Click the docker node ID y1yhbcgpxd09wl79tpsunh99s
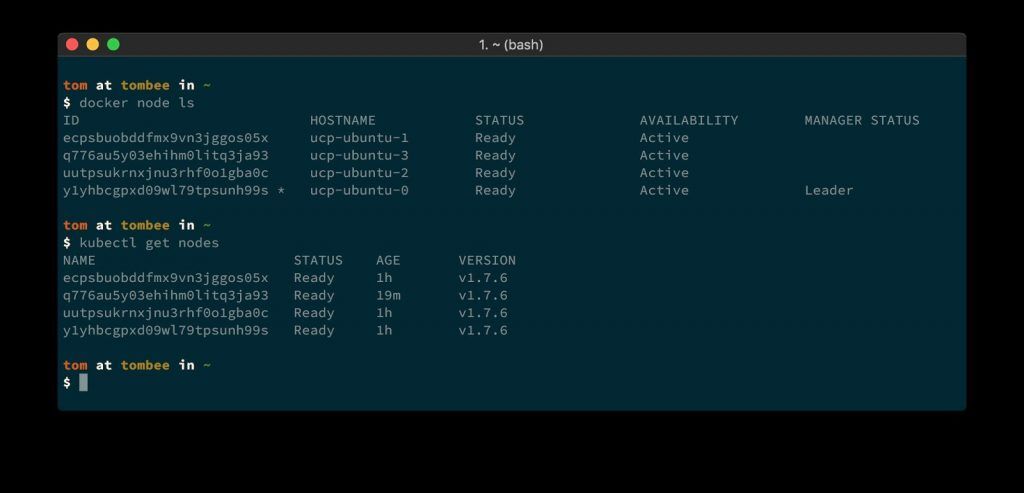Viewport: 1024px width, 493px height. (x=165, y=191)
